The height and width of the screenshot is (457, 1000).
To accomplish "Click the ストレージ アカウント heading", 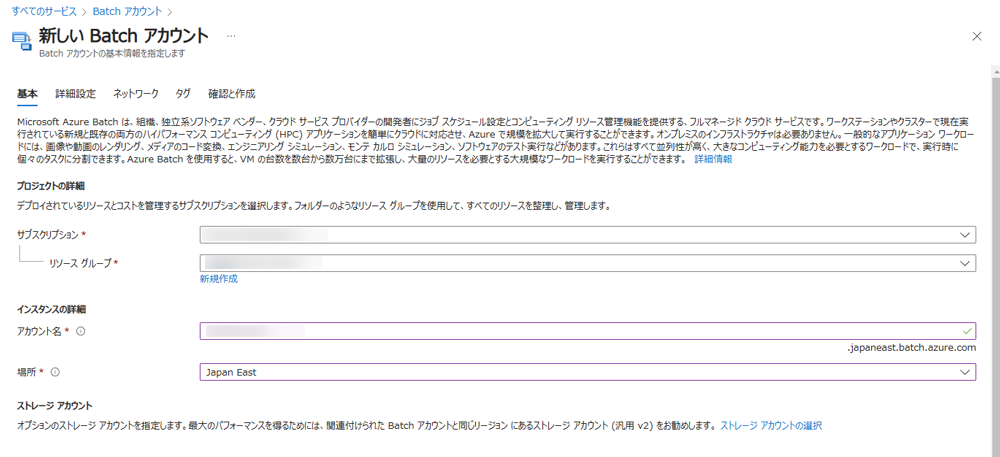I will click(55, 405).
